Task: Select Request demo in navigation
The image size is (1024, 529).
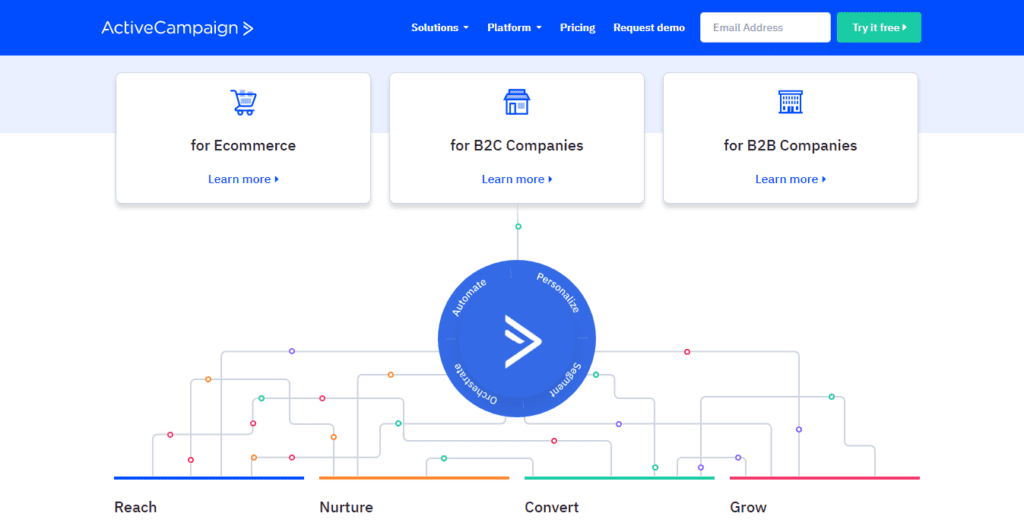Action: (x=648, y=27)
